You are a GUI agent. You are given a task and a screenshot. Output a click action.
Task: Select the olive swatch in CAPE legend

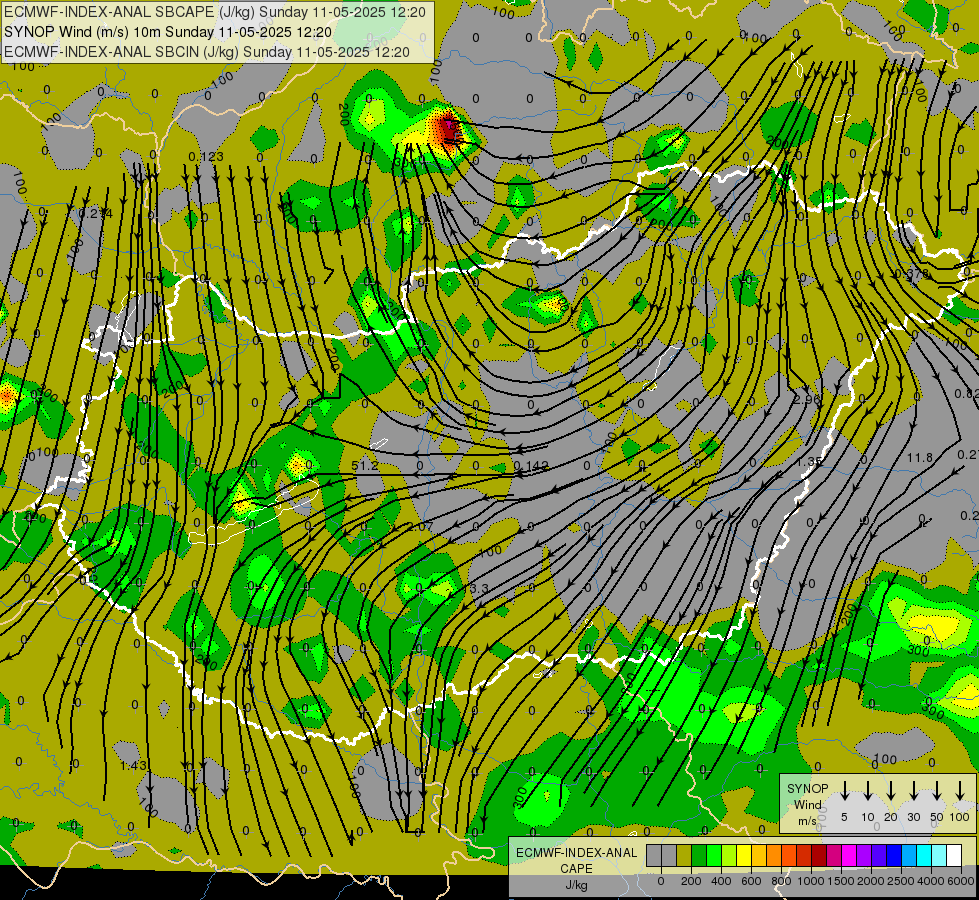pyautogui.click(x=684, y=856)
